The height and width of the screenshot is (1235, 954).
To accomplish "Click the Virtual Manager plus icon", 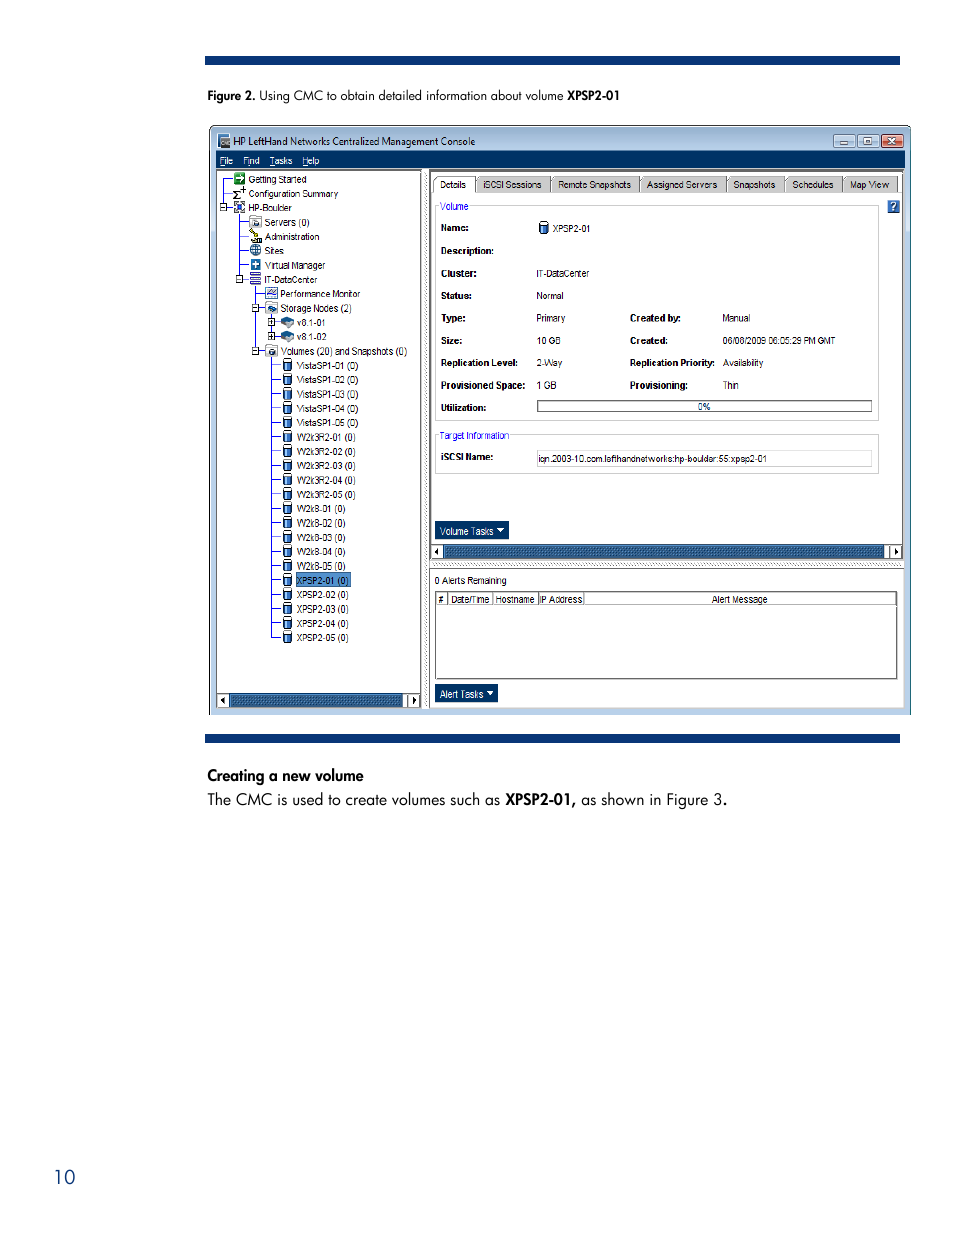I will (x=256, y=265).
